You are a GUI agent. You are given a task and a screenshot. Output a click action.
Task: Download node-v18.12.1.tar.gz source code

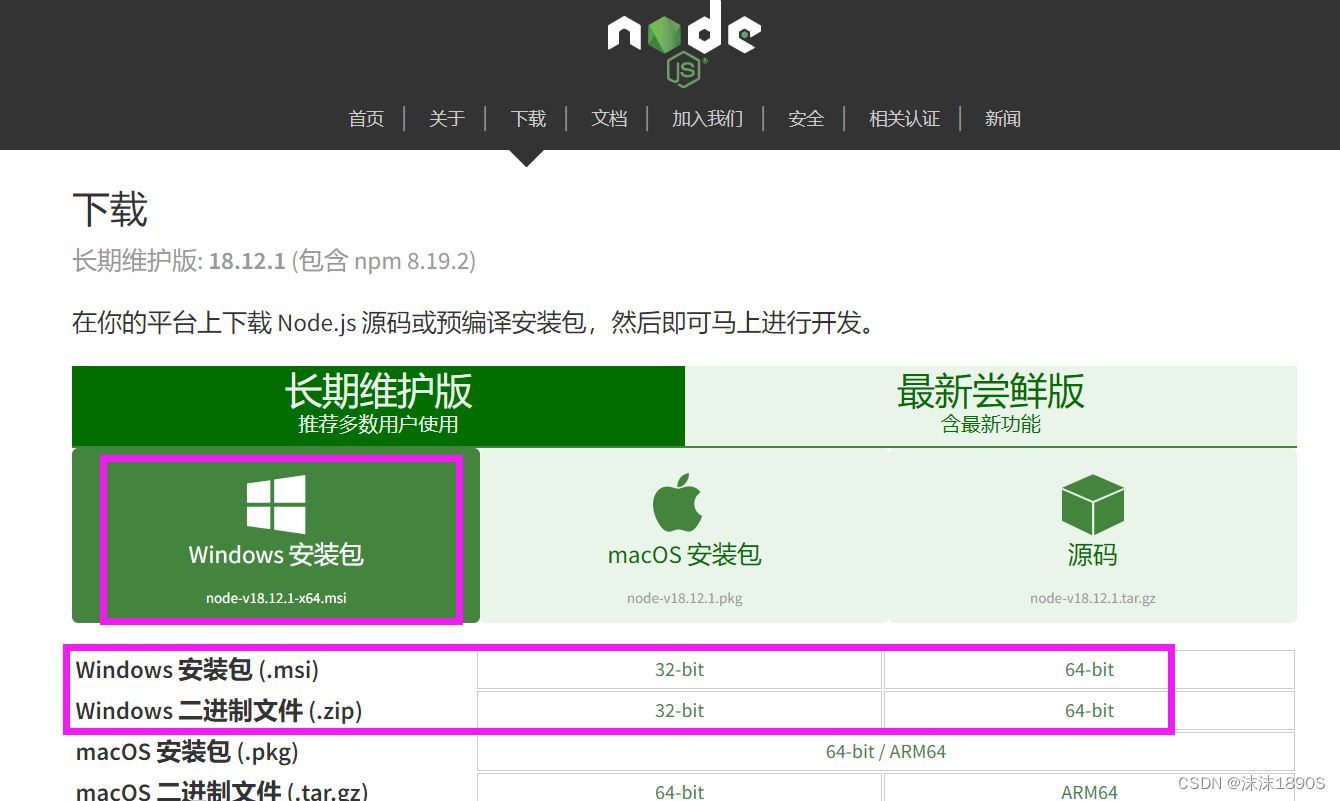coord(1092,536)
